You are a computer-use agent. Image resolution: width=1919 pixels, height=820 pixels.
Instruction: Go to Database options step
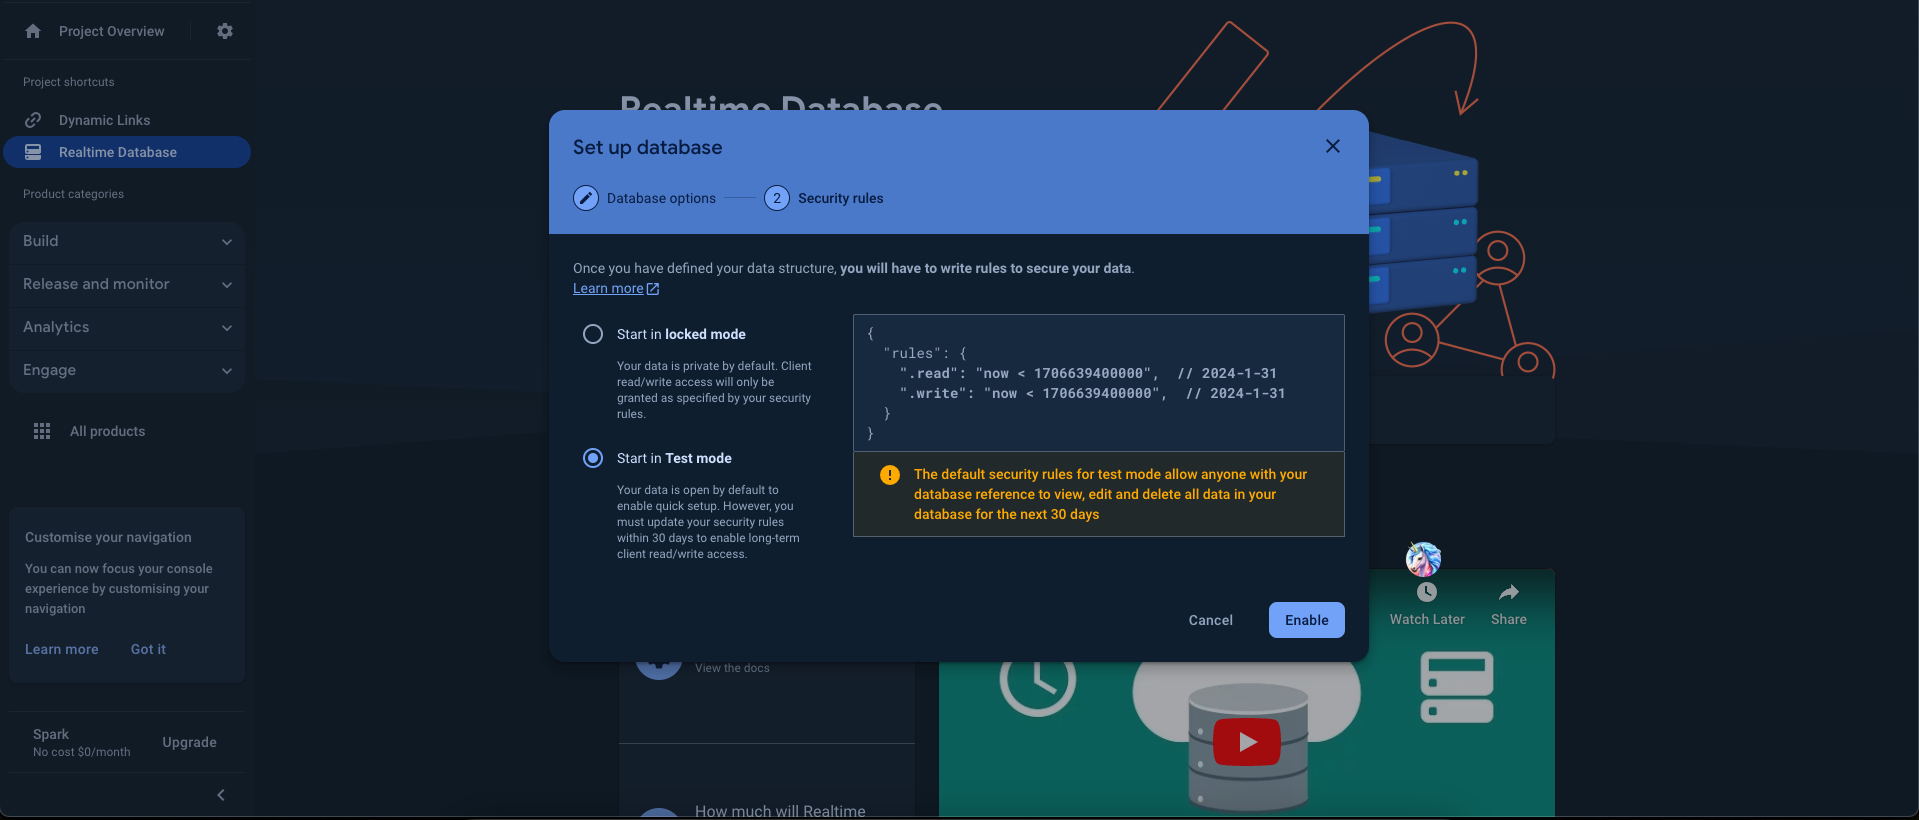click(x=661, y=198)
